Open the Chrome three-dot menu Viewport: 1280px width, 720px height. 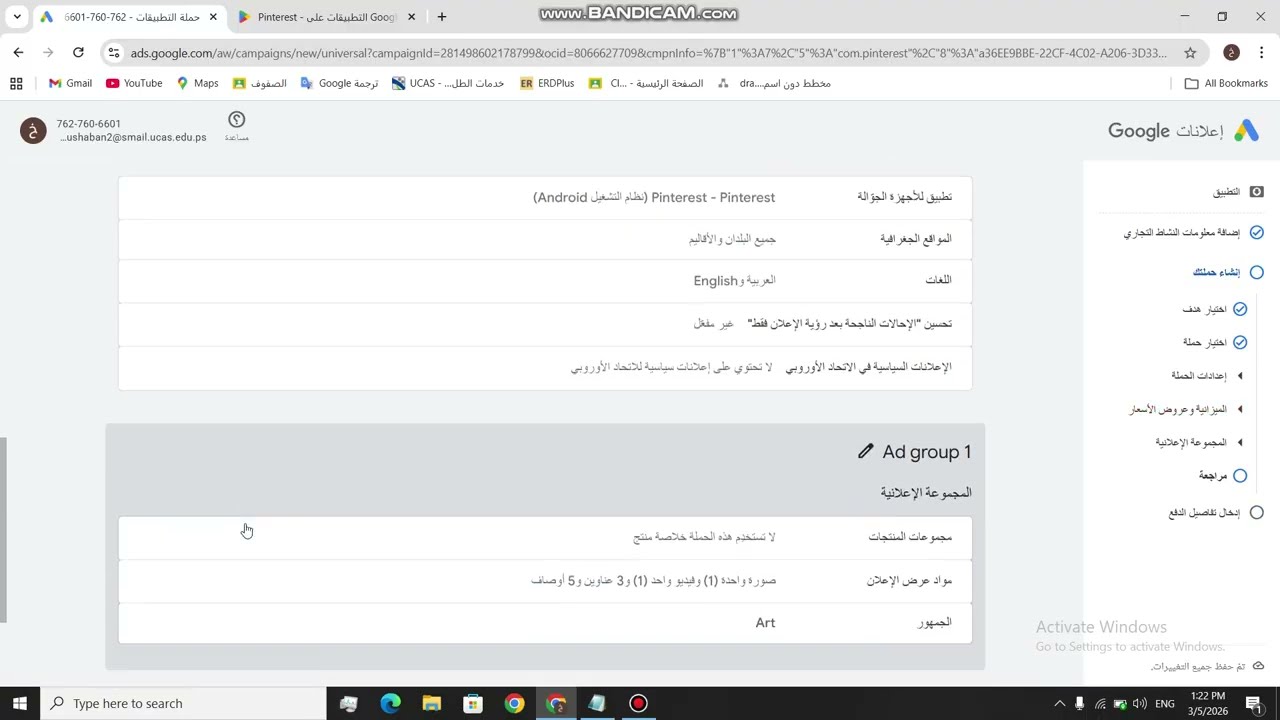coord(1262,53)
